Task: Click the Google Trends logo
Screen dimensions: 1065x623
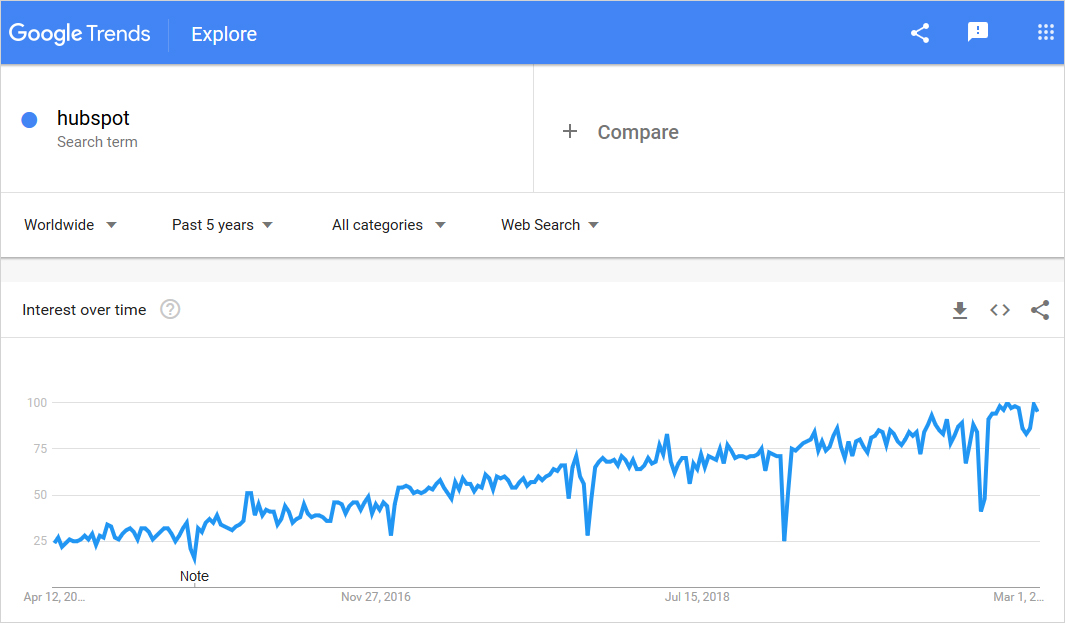Action: click(80, 33)
